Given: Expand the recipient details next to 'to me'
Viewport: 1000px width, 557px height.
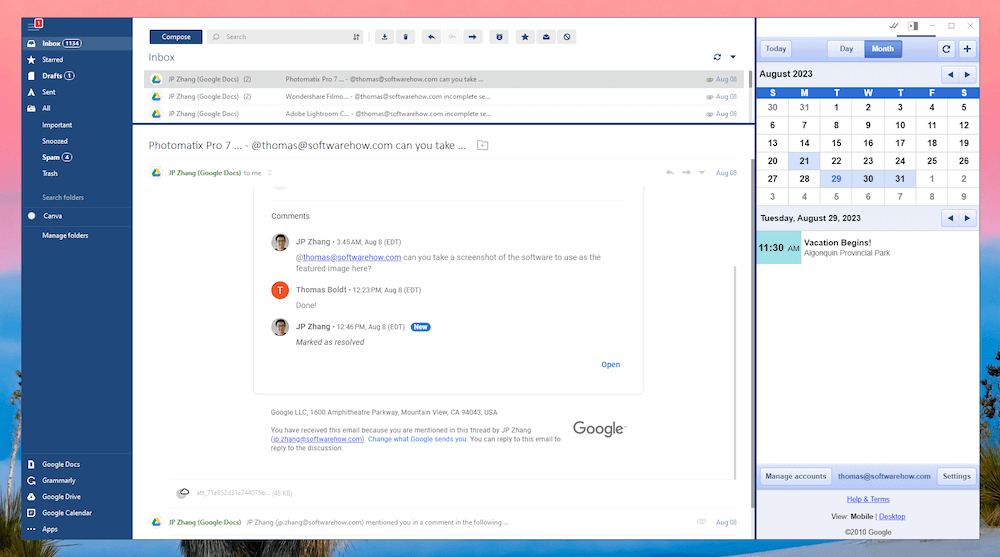Looking at the screenshot, I should click(x=269, y=173).
